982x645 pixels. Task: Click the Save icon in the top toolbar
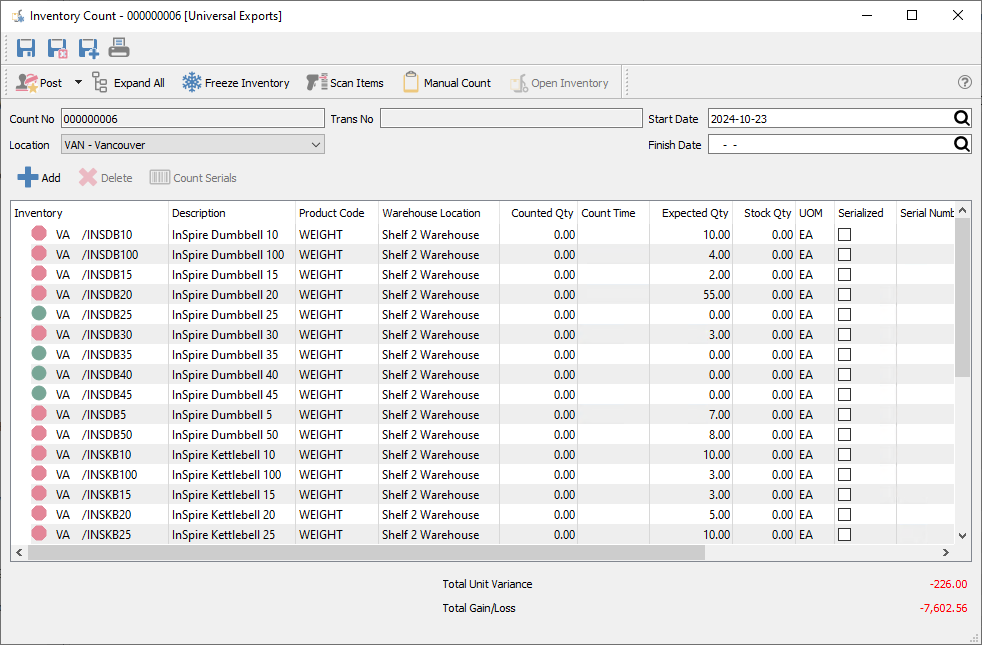pyautogui.click(x=27, y=48)
